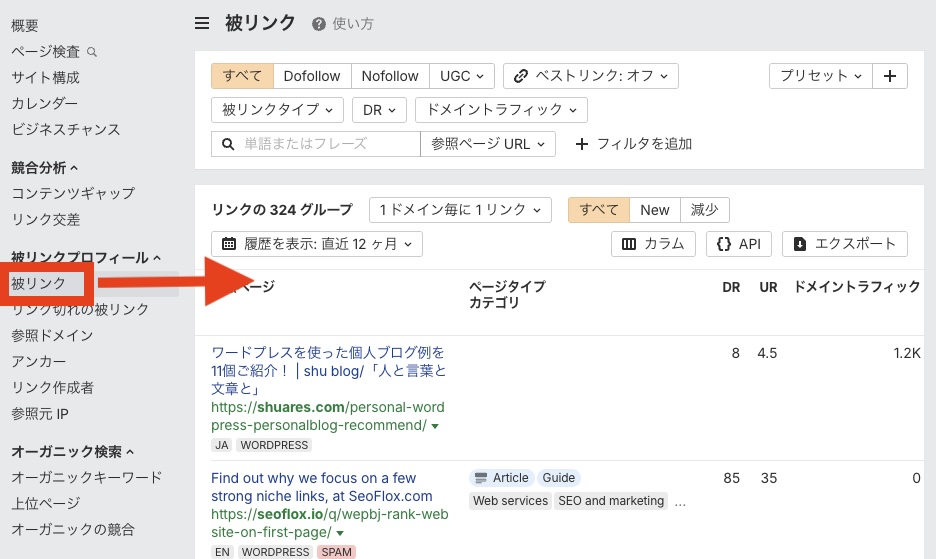This screenshot has height=559, width=936.
Task: Click the magnifier icon in the phrase search box
Action: click(227, 144)
